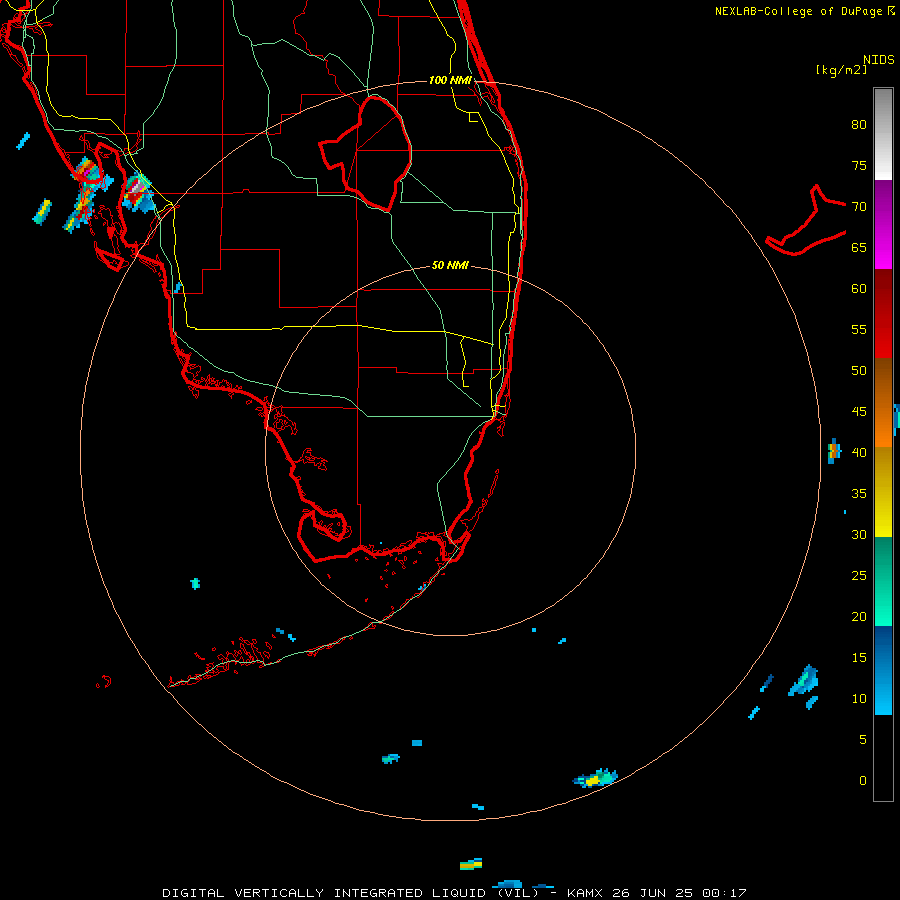Click the blue segment of color bar
Image resolution: width=900 pixels, height=900 pixels.
click(x=883, y=670)
